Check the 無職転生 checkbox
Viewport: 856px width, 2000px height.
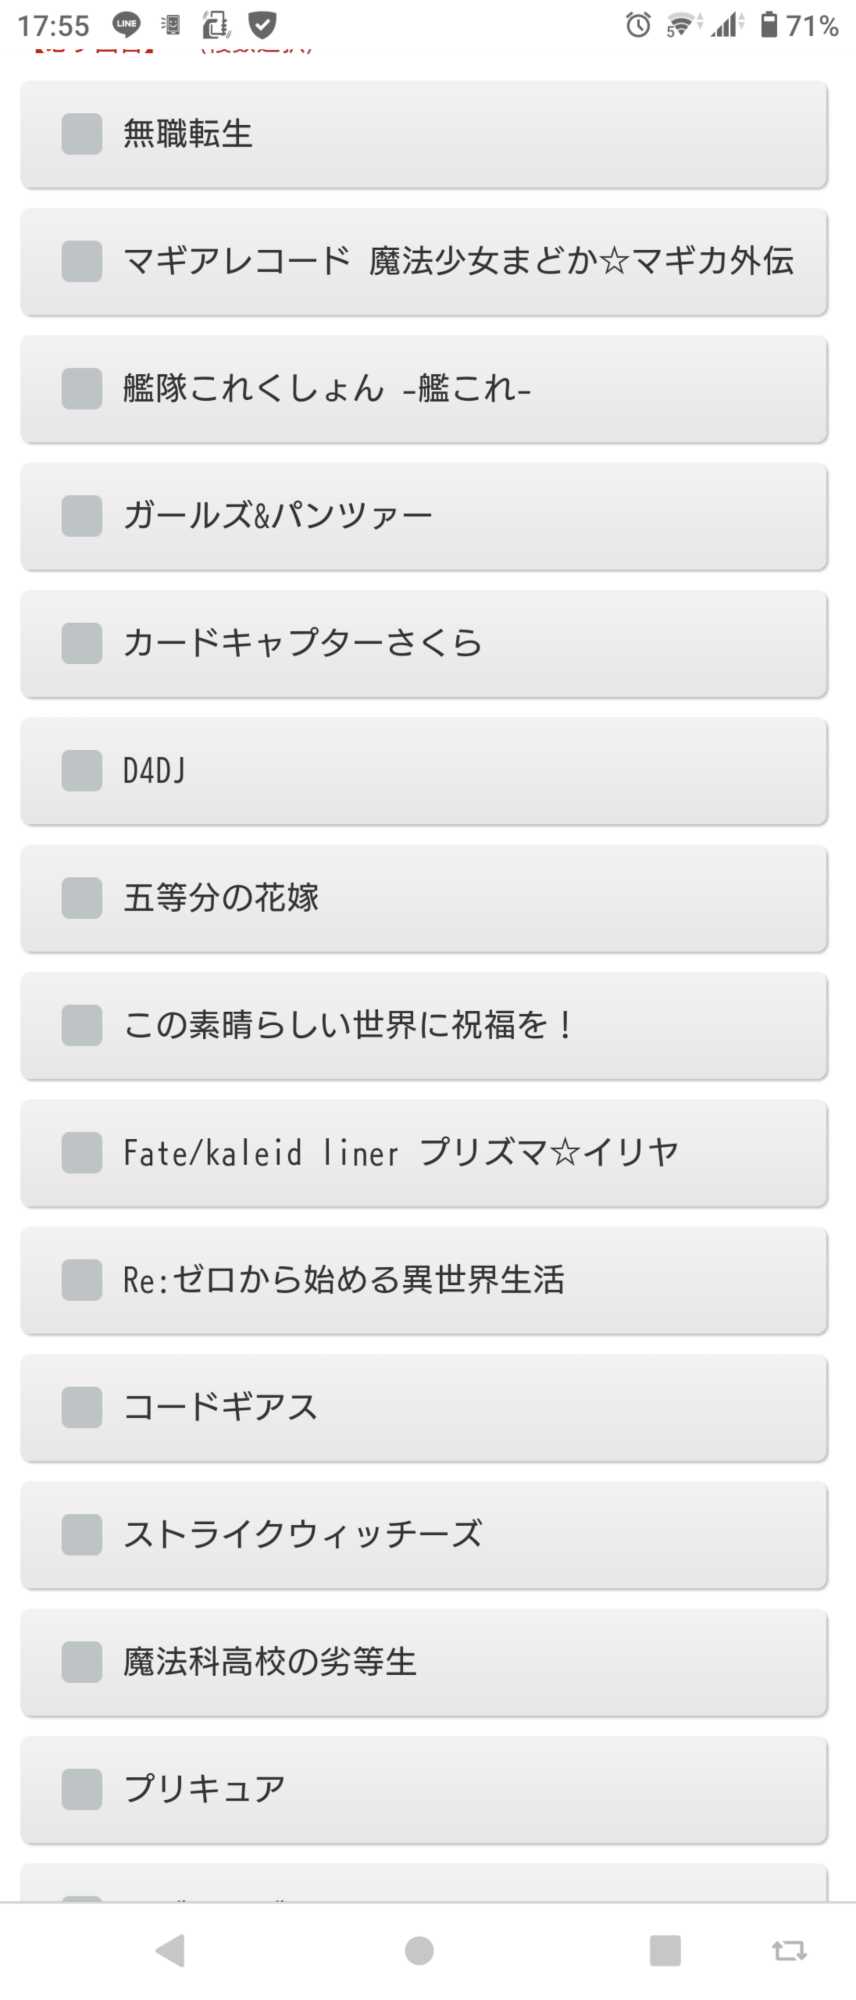(82, 134)
